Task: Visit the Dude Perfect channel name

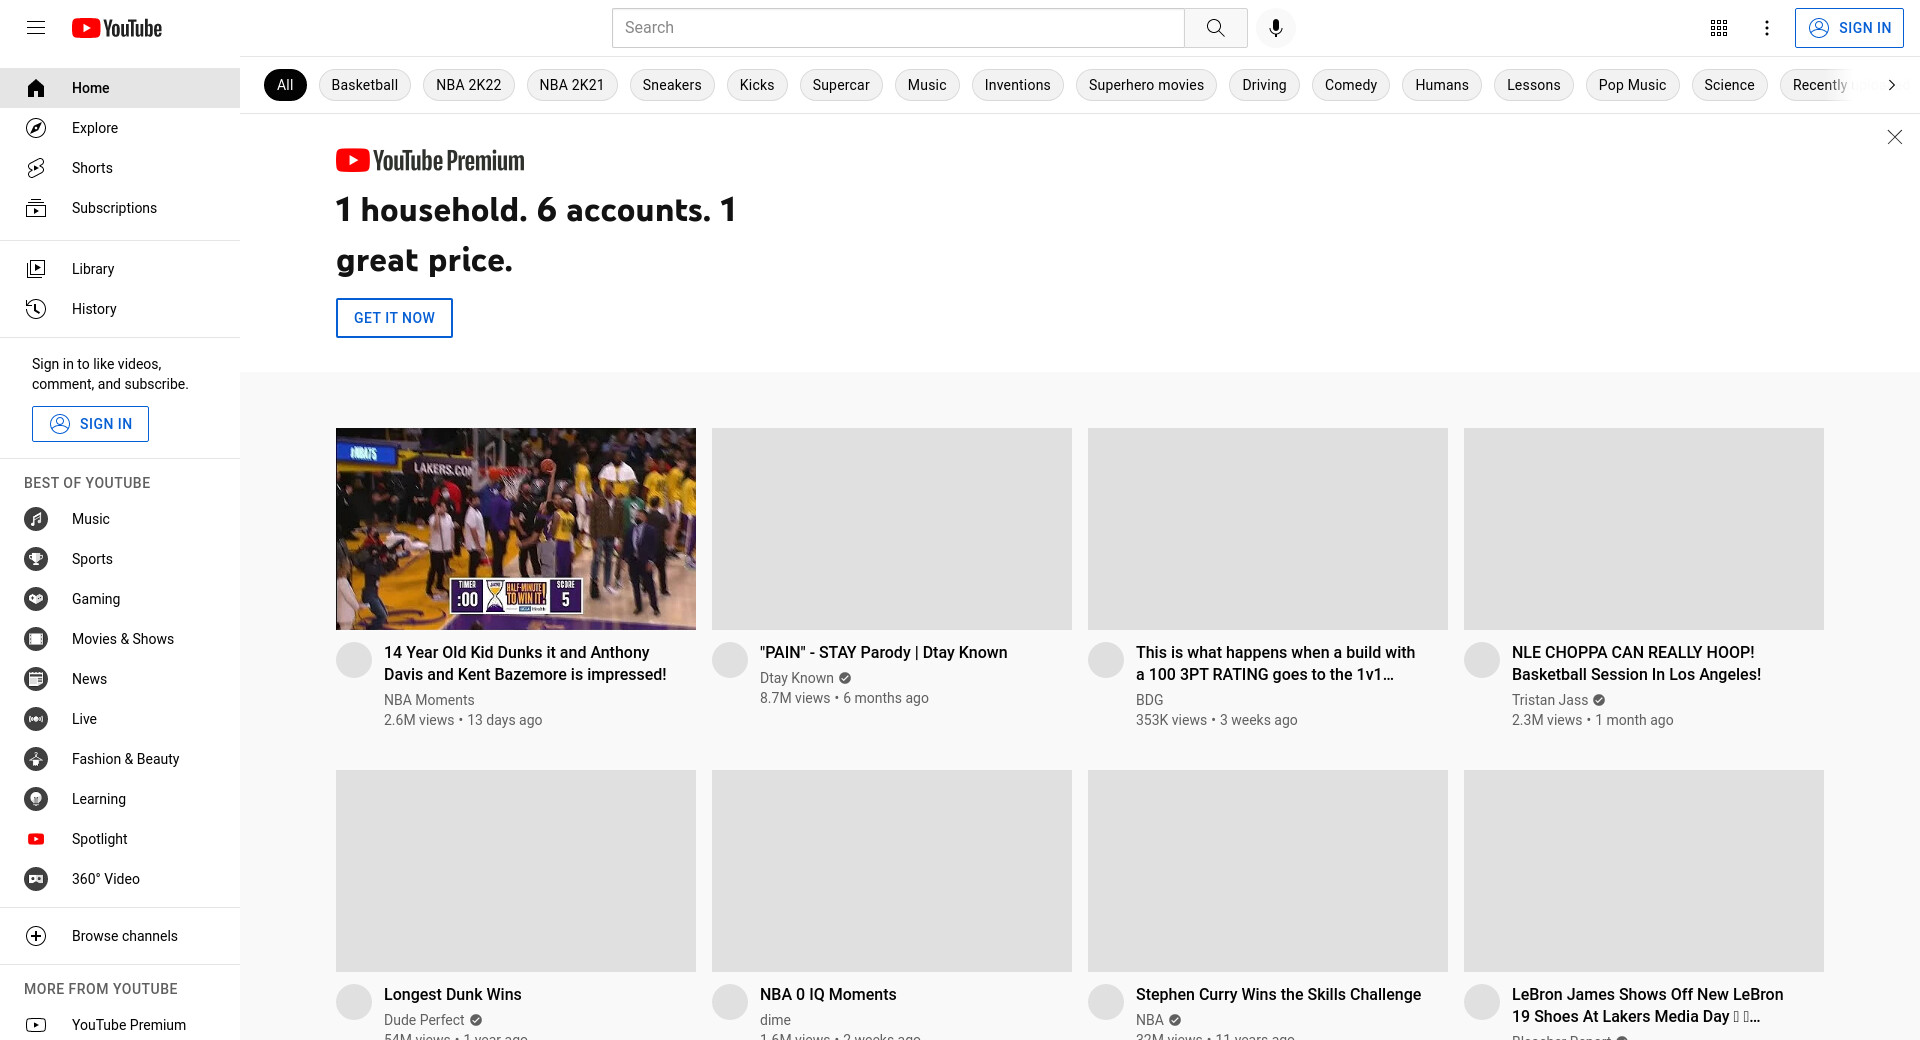Action: (424, 1020)
